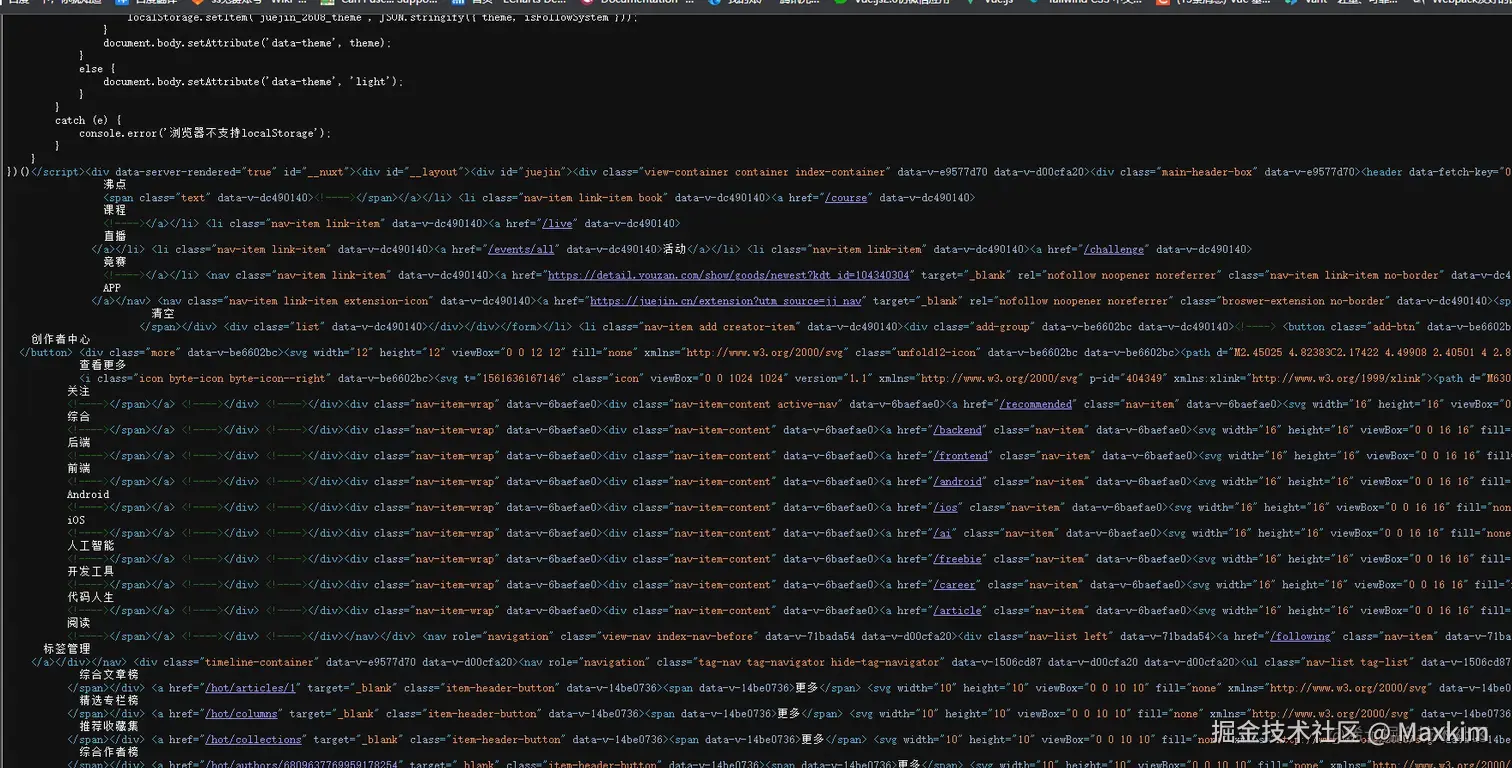Open the detail.youzan.com goods link

(x=729, y=276)
